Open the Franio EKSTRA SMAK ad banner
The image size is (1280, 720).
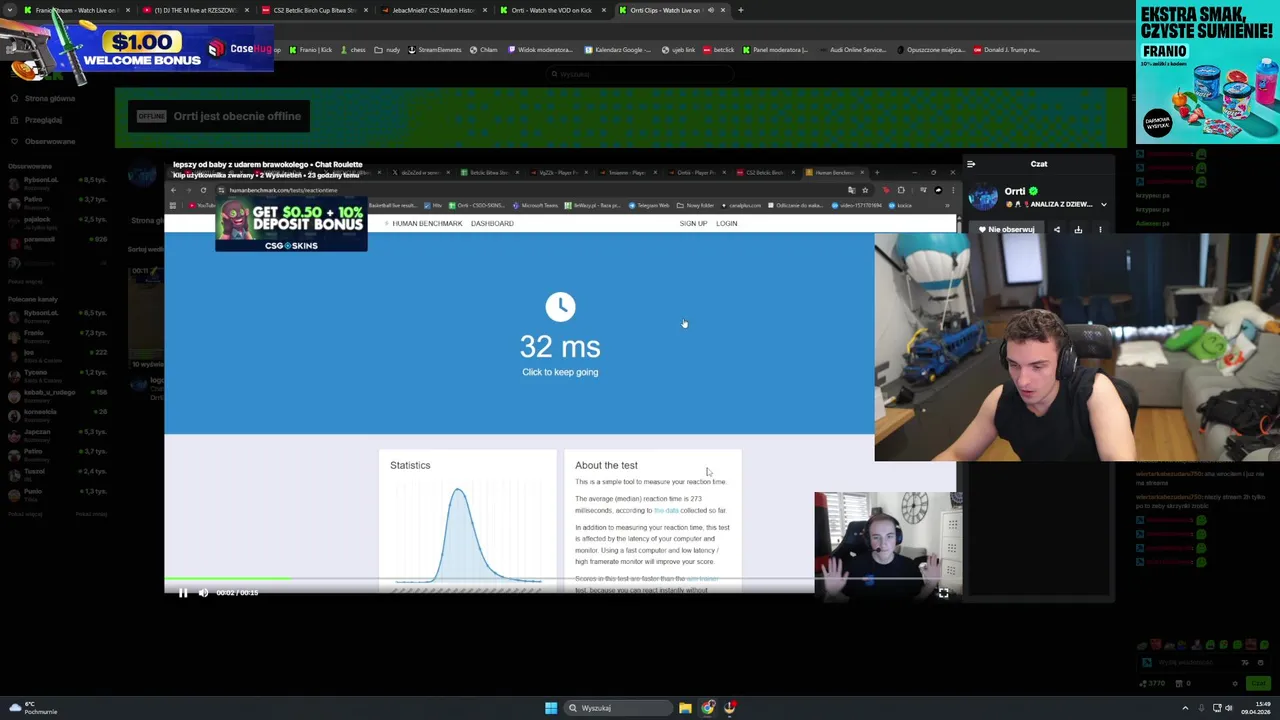pyautogui.click(x=1208, y=72)
